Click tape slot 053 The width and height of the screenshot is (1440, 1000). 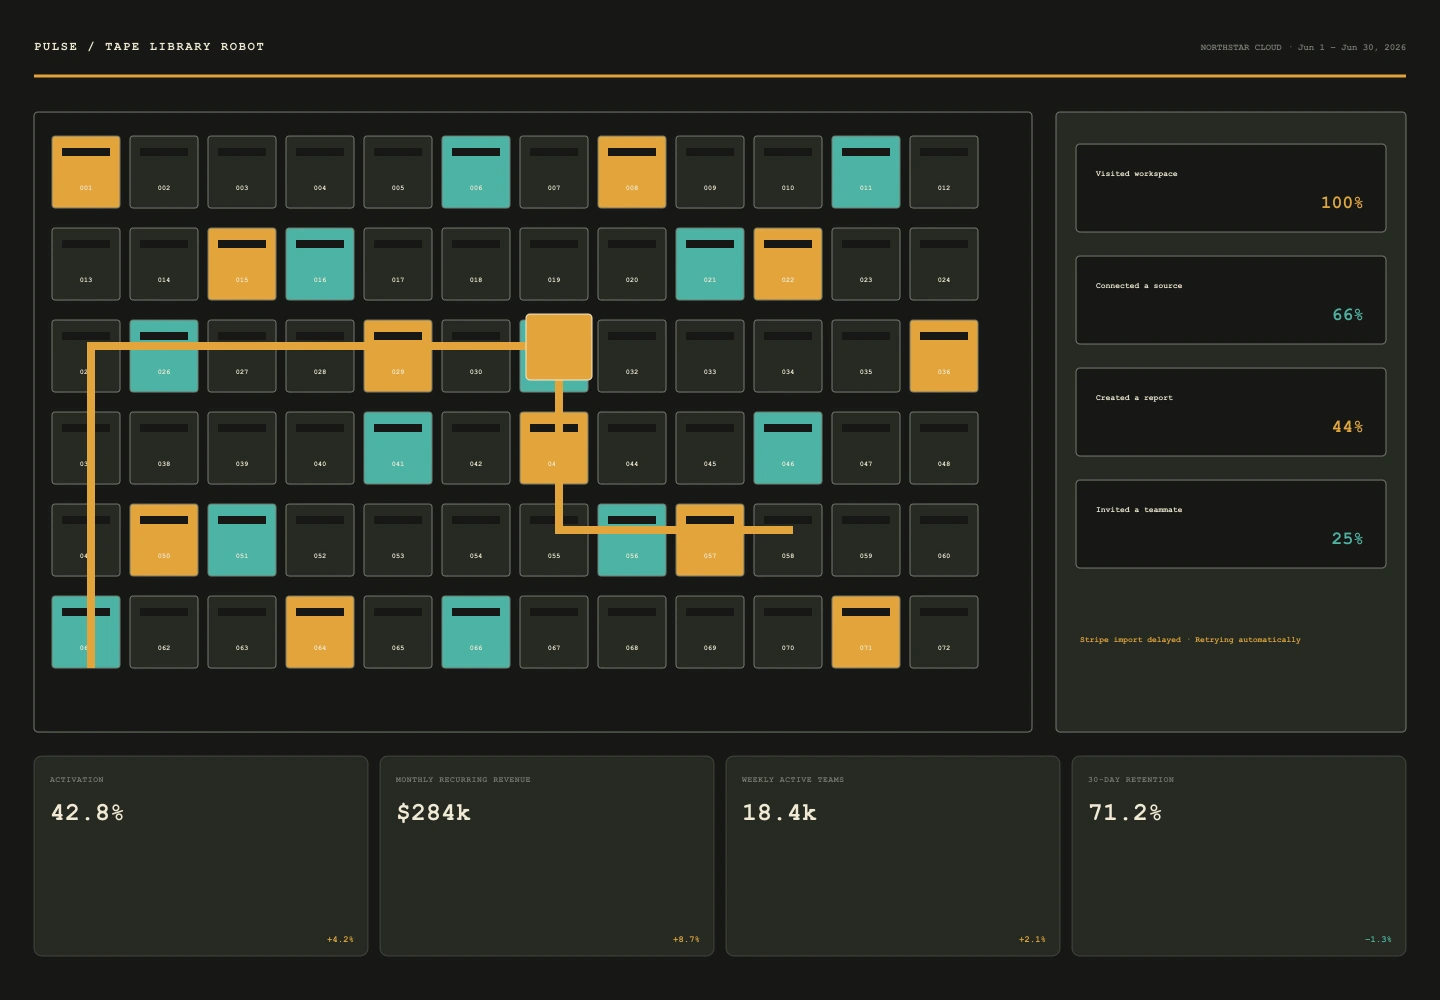[398, 540]
